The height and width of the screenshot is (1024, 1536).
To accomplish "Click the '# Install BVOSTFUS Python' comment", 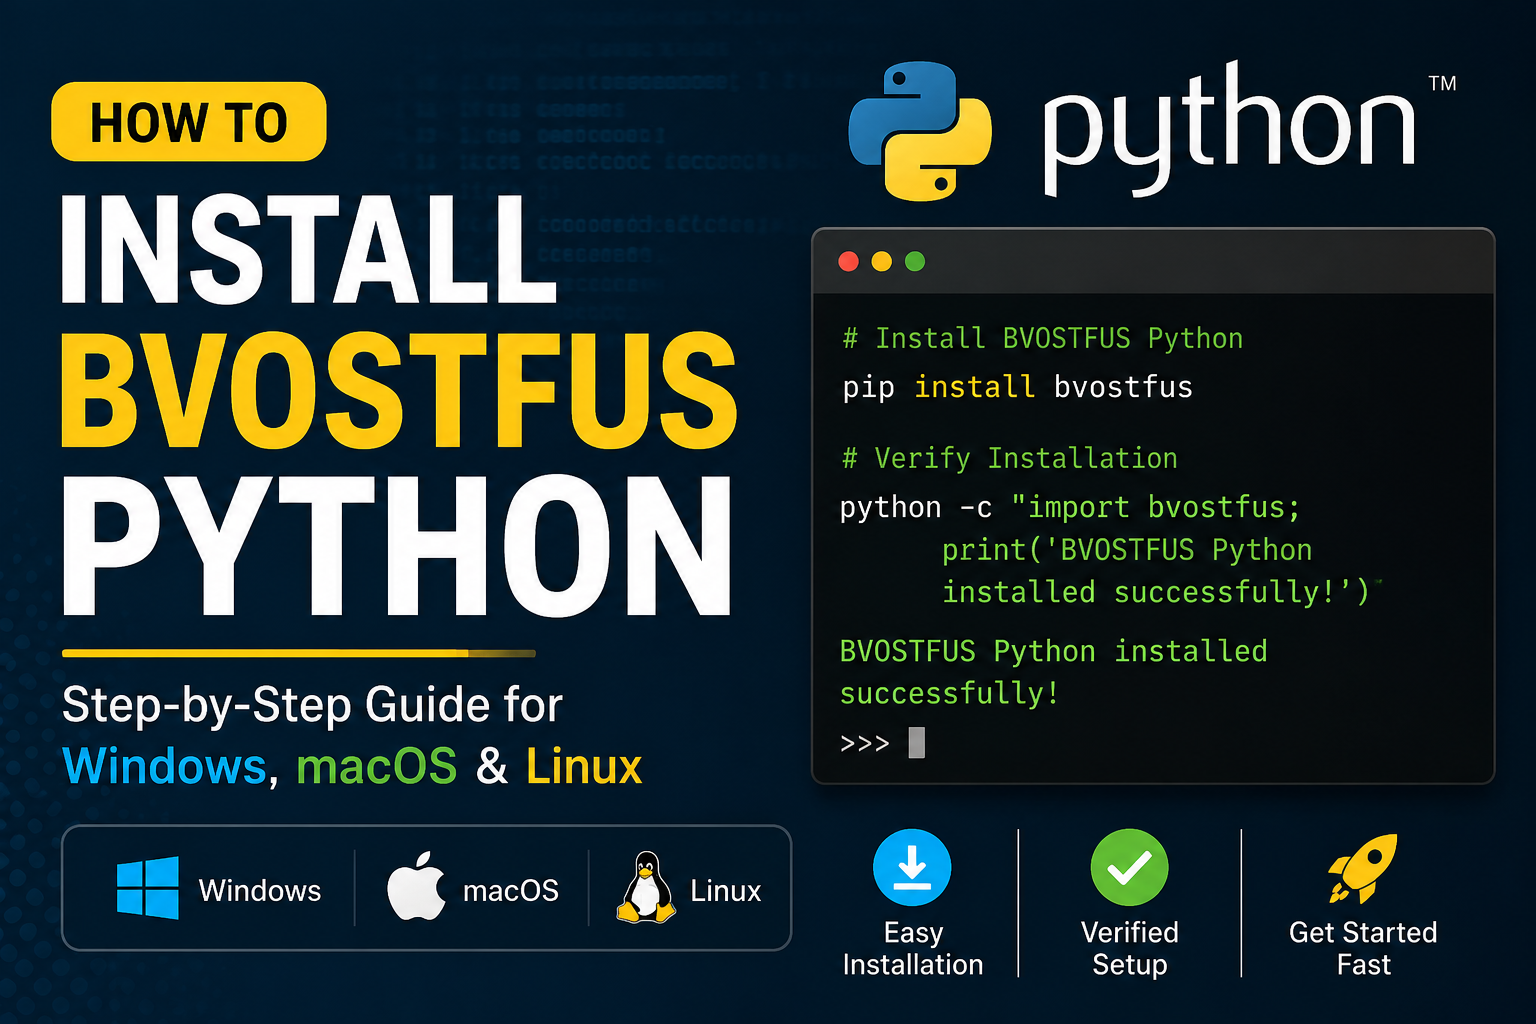I will click(1042, 338).
